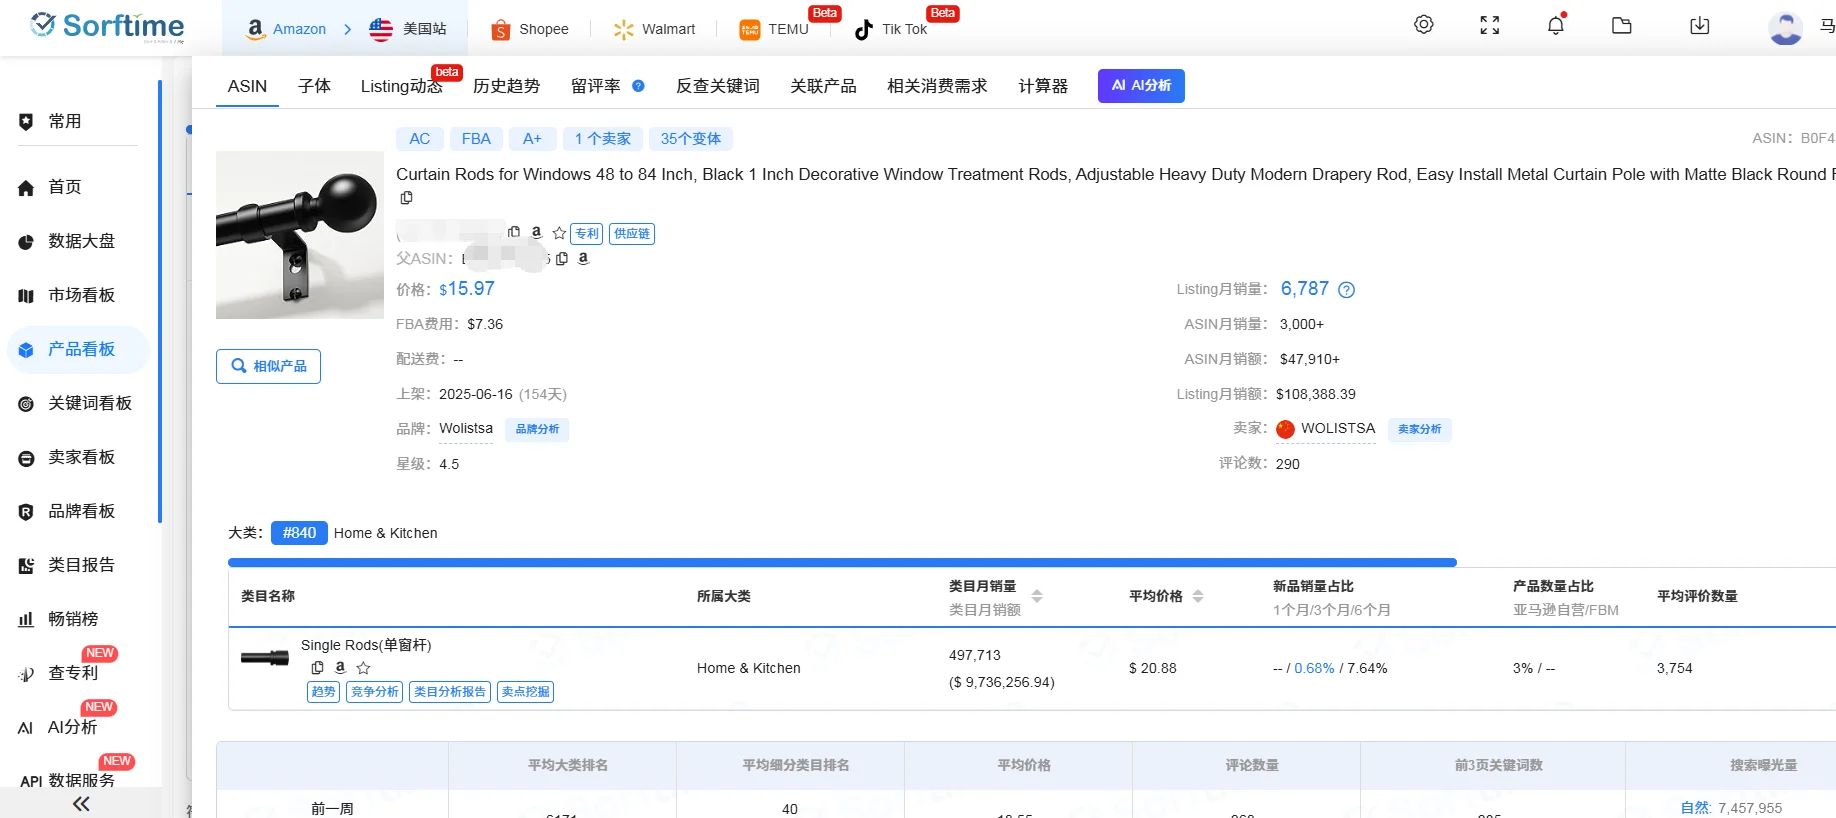Select Tik Tok platform
Viewport: 1836px width, 818px height.
pyautogui.click(x=891, y=29)
